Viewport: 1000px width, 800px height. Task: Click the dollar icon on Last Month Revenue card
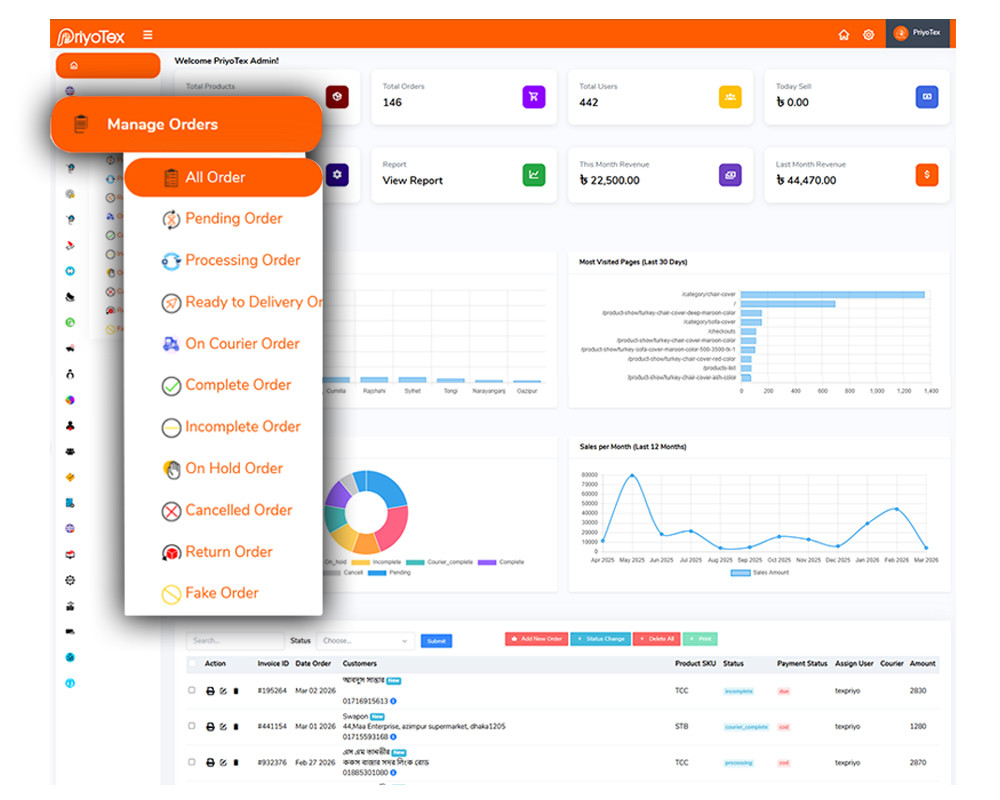coord(926,174)
